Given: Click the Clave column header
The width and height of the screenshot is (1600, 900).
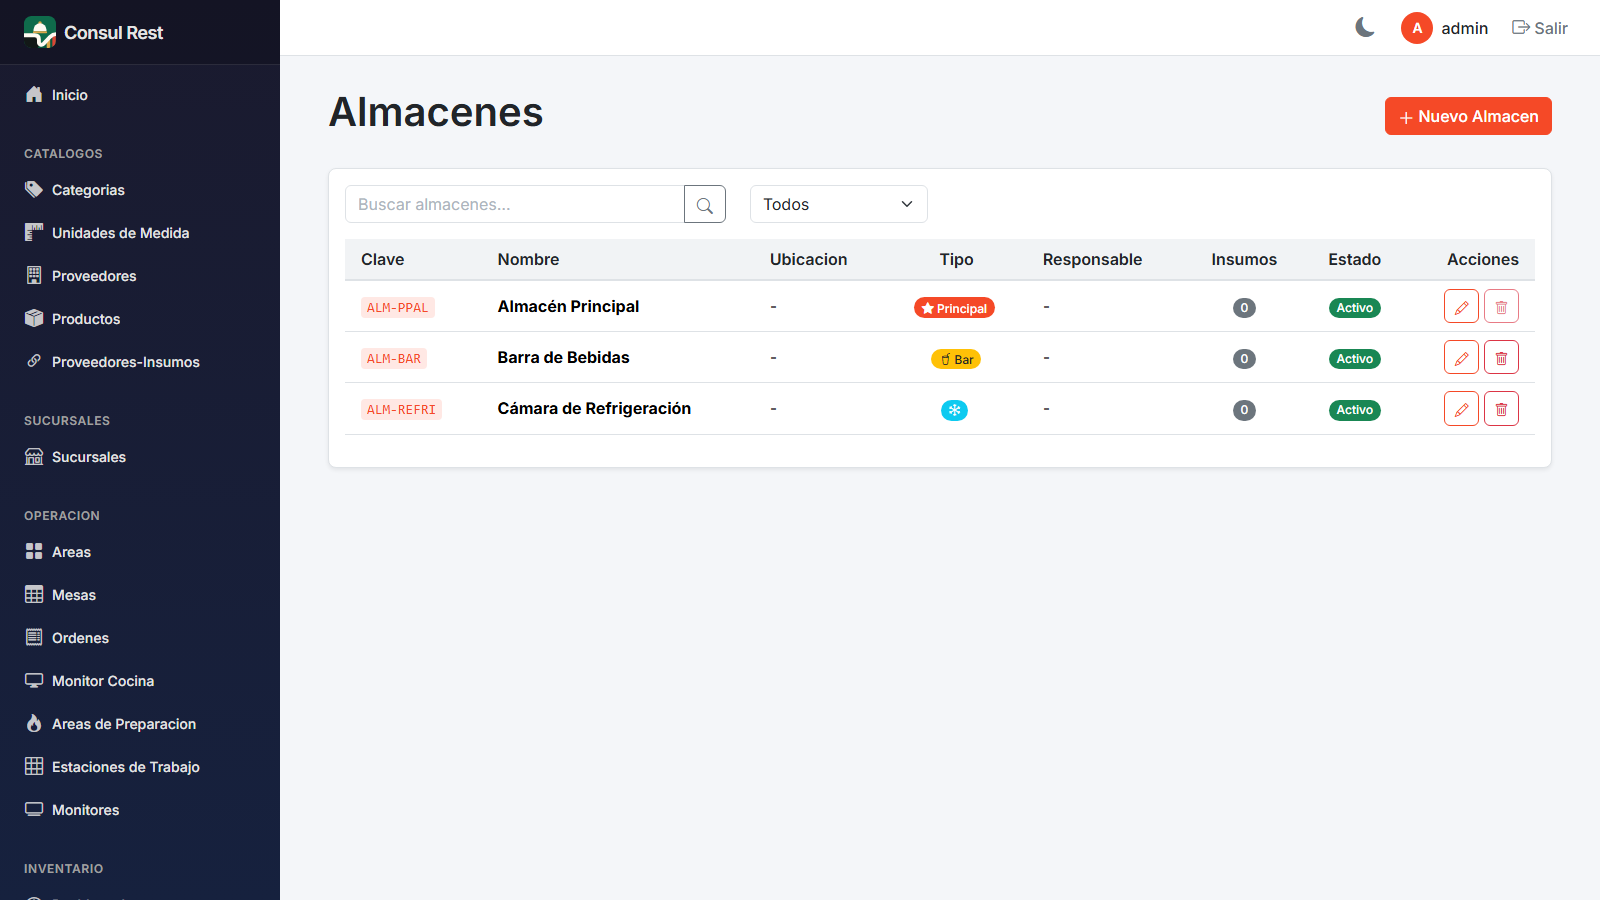Looking at the screenshot, I should [383, 259].
